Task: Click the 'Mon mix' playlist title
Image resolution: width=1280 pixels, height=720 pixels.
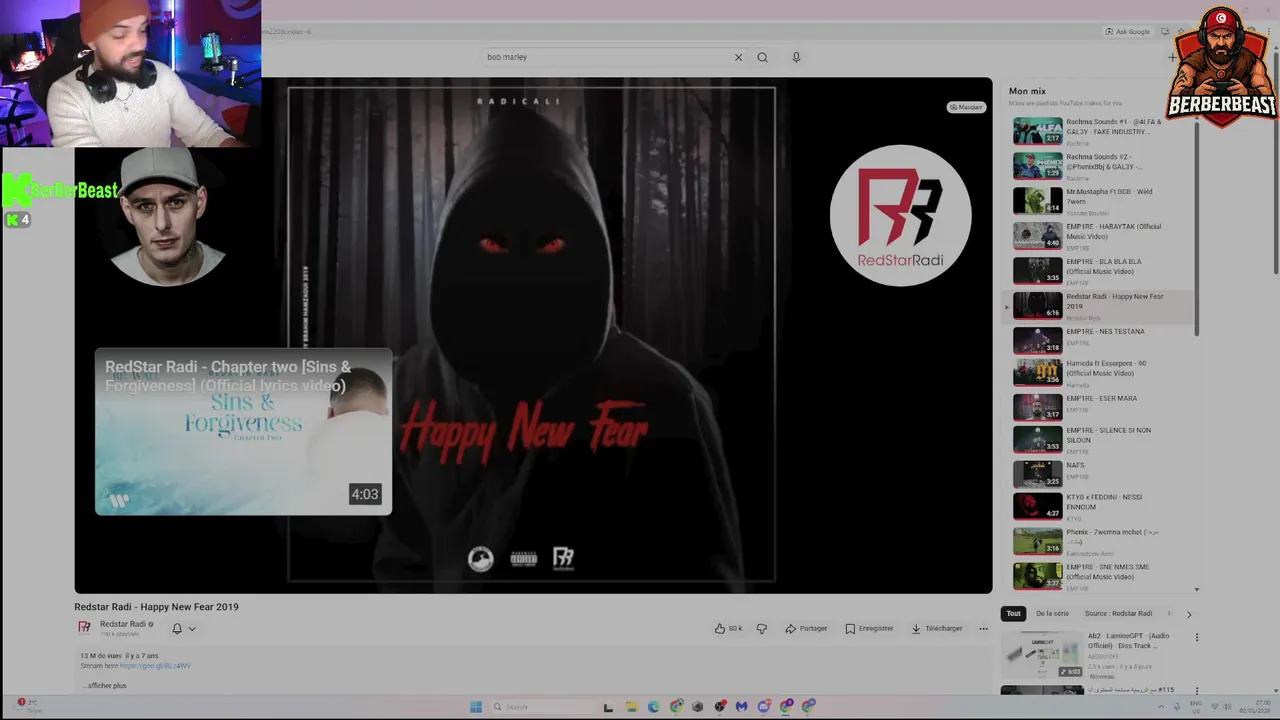Action: [1027, 91]
